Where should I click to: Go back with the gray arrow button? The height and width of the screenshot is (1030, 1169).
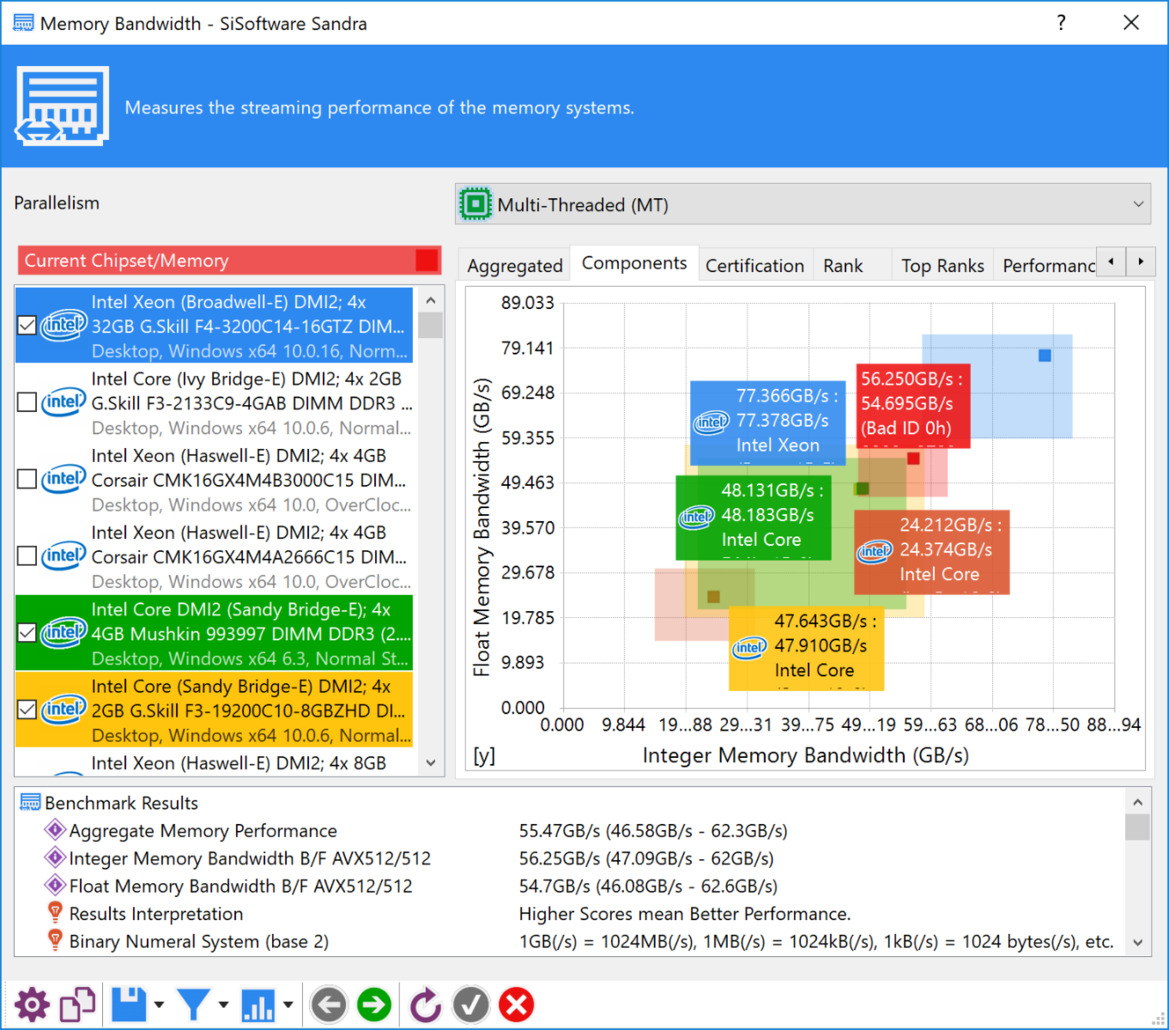point(328,1005)
